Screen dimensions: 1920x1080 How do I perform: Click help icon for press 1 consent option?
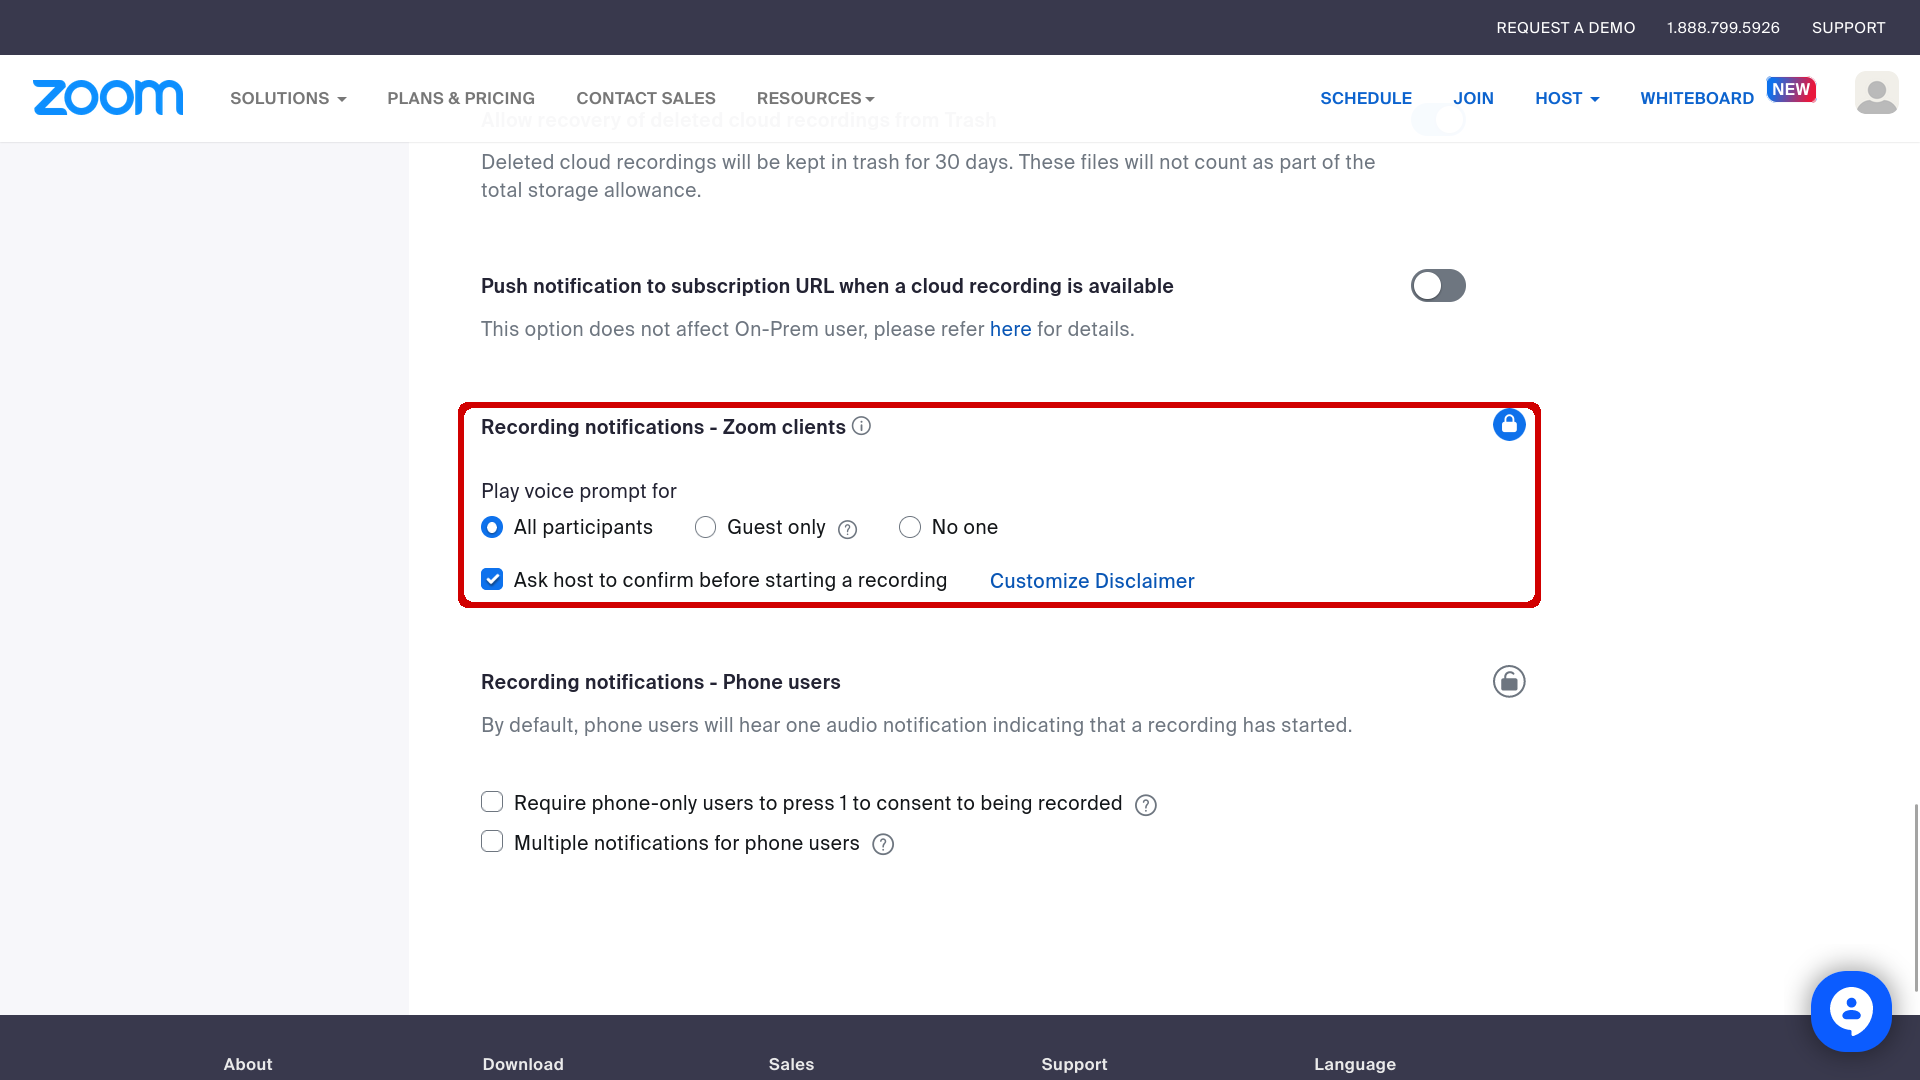point(1146,805)
